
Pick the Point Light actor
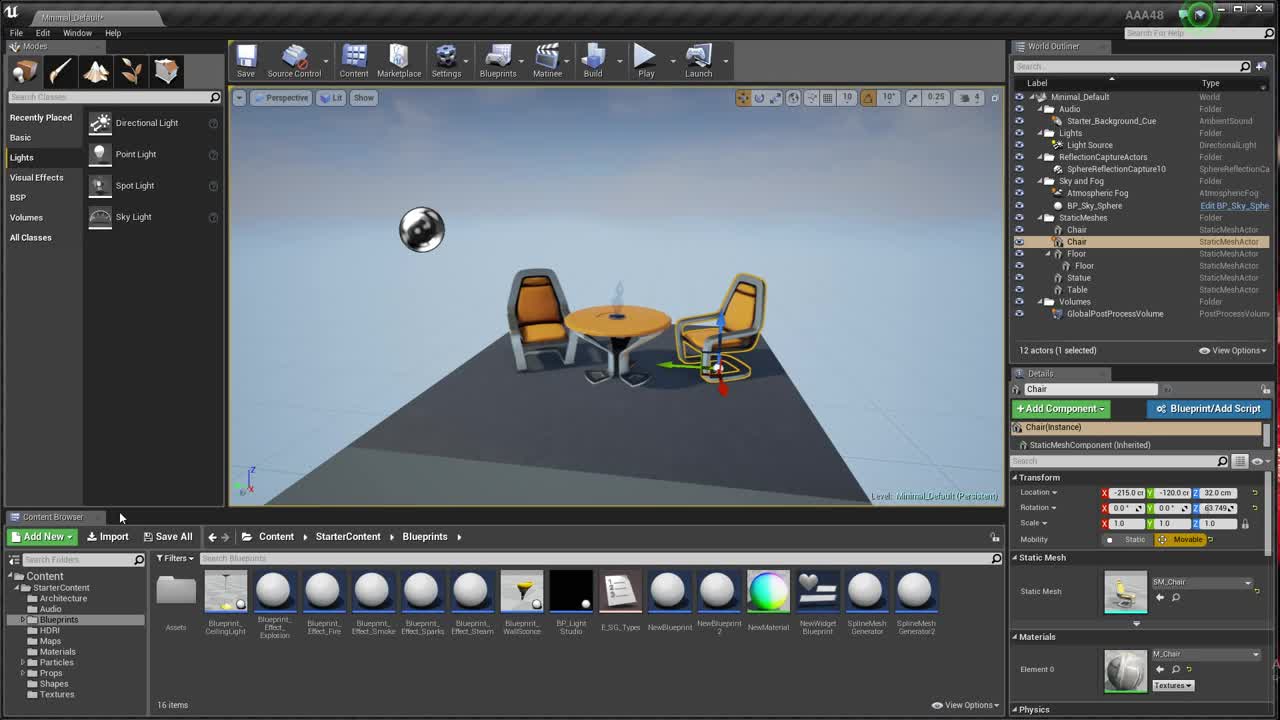click(154, 154)
